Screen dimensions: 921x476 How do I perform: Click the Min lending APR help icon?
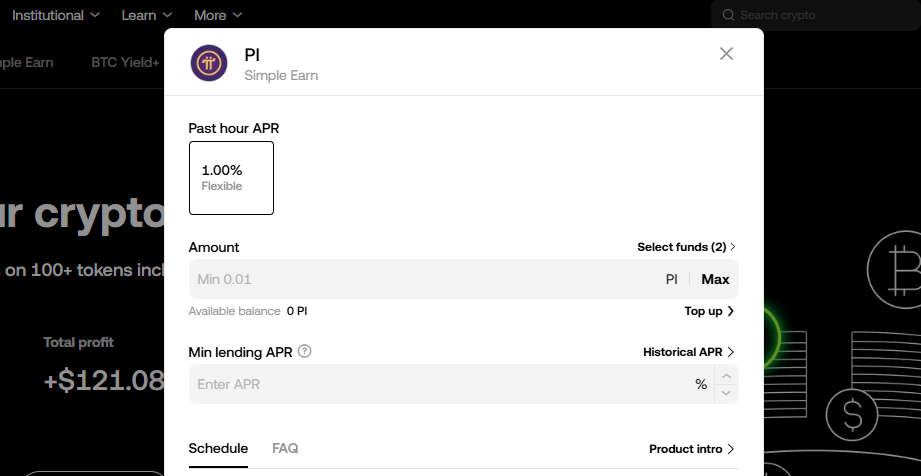click(x=305, y=351)
